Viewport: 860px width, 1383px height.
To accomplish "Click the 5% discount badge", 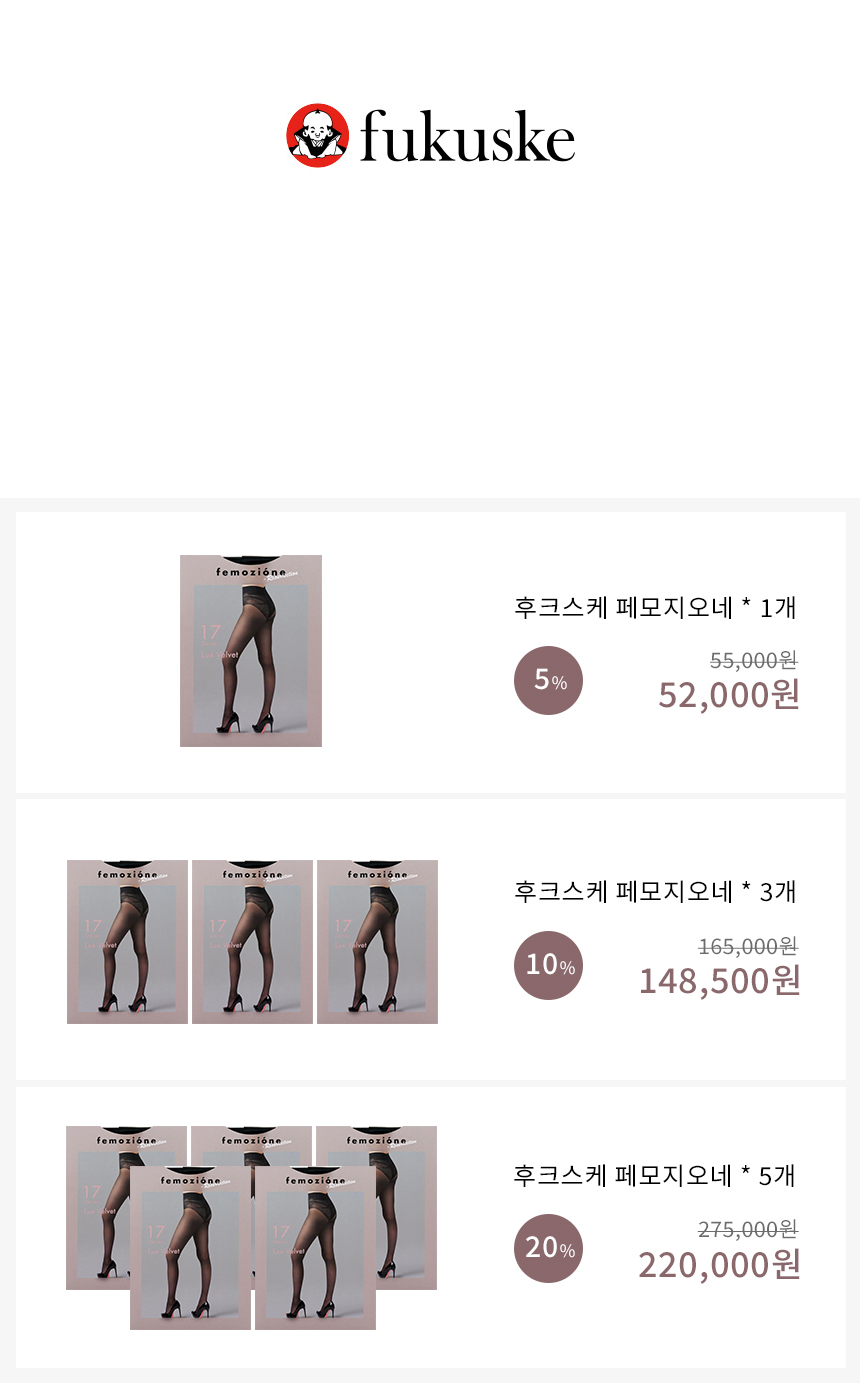I will tap(548, 681).
